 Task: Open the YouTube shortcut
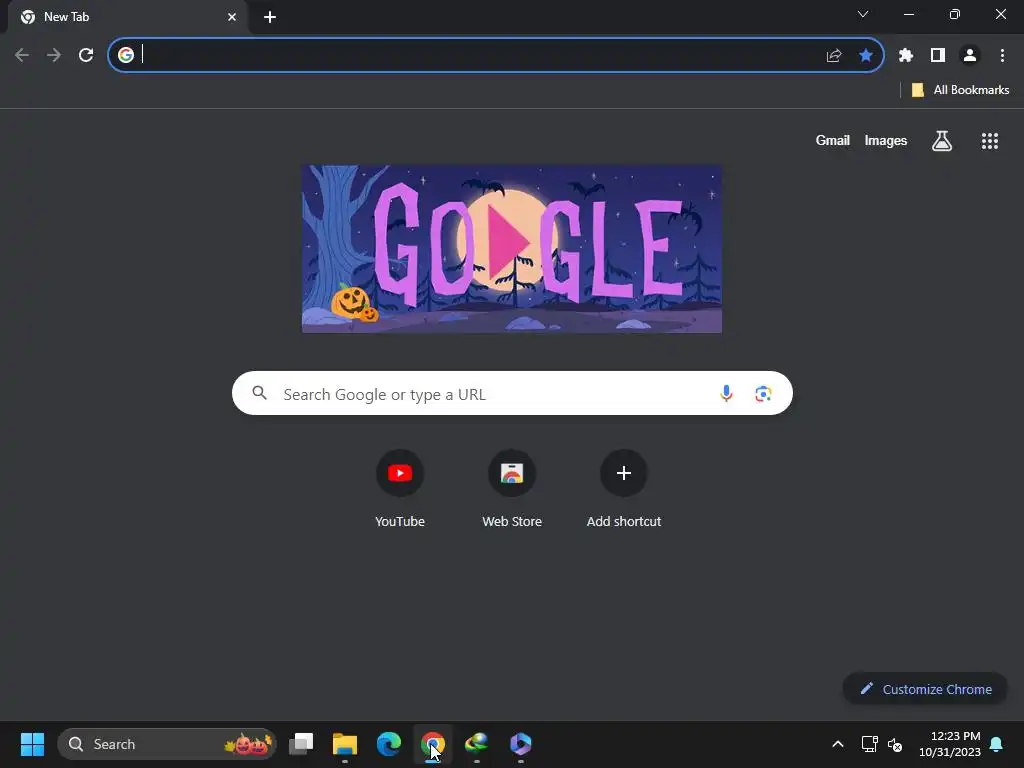pyautogui.click(x=400, y=488)
